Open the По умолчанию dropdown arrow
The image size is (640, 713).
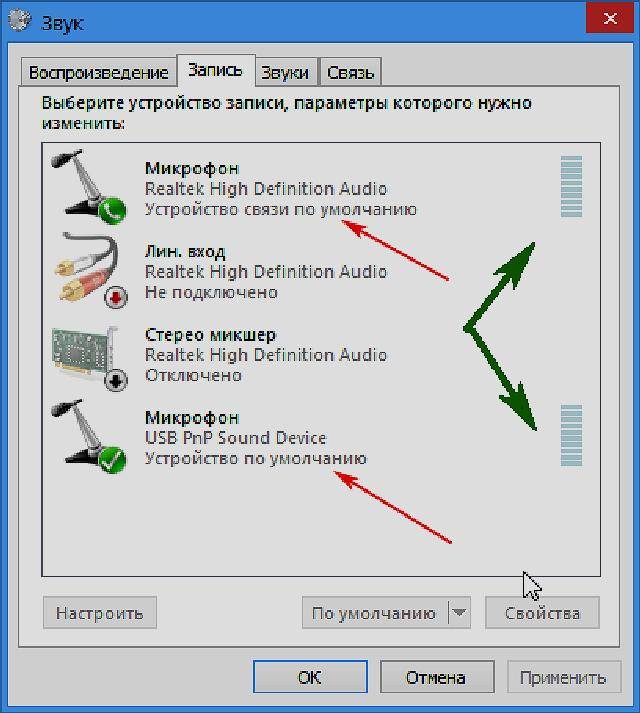(459, 613)
